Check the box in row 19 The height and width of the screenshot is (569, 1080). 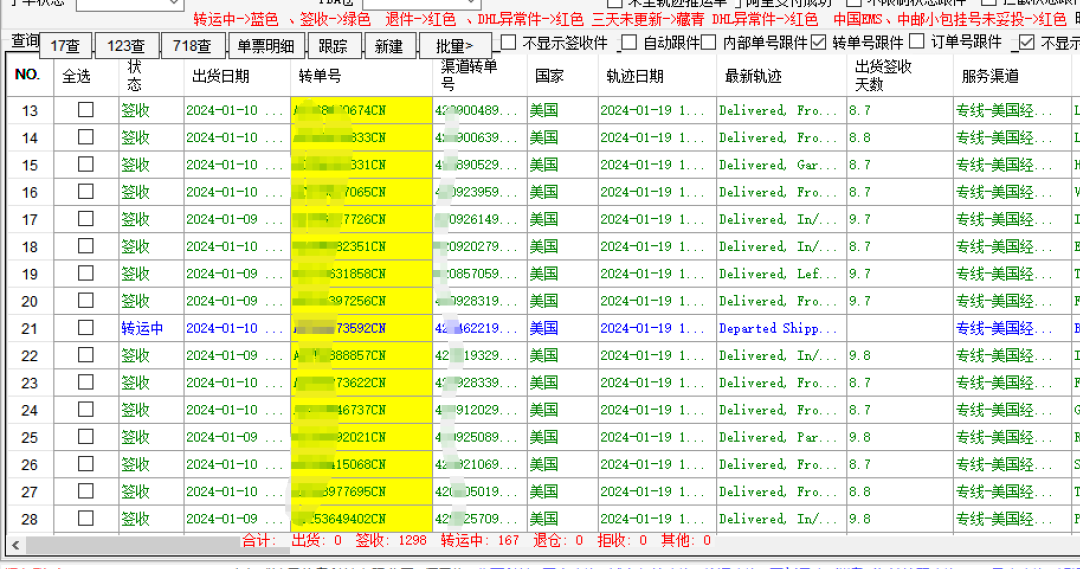pos(85,273)
